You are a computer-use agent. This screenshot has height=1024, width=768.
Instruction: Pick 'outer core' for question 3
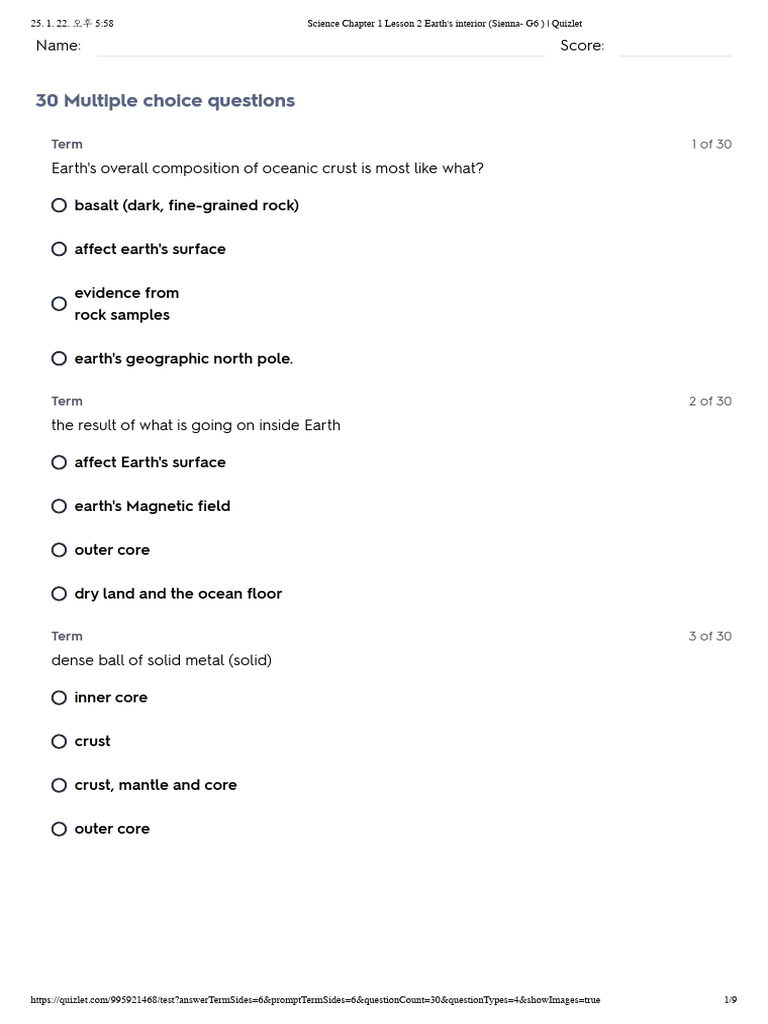tap(59, 829)
